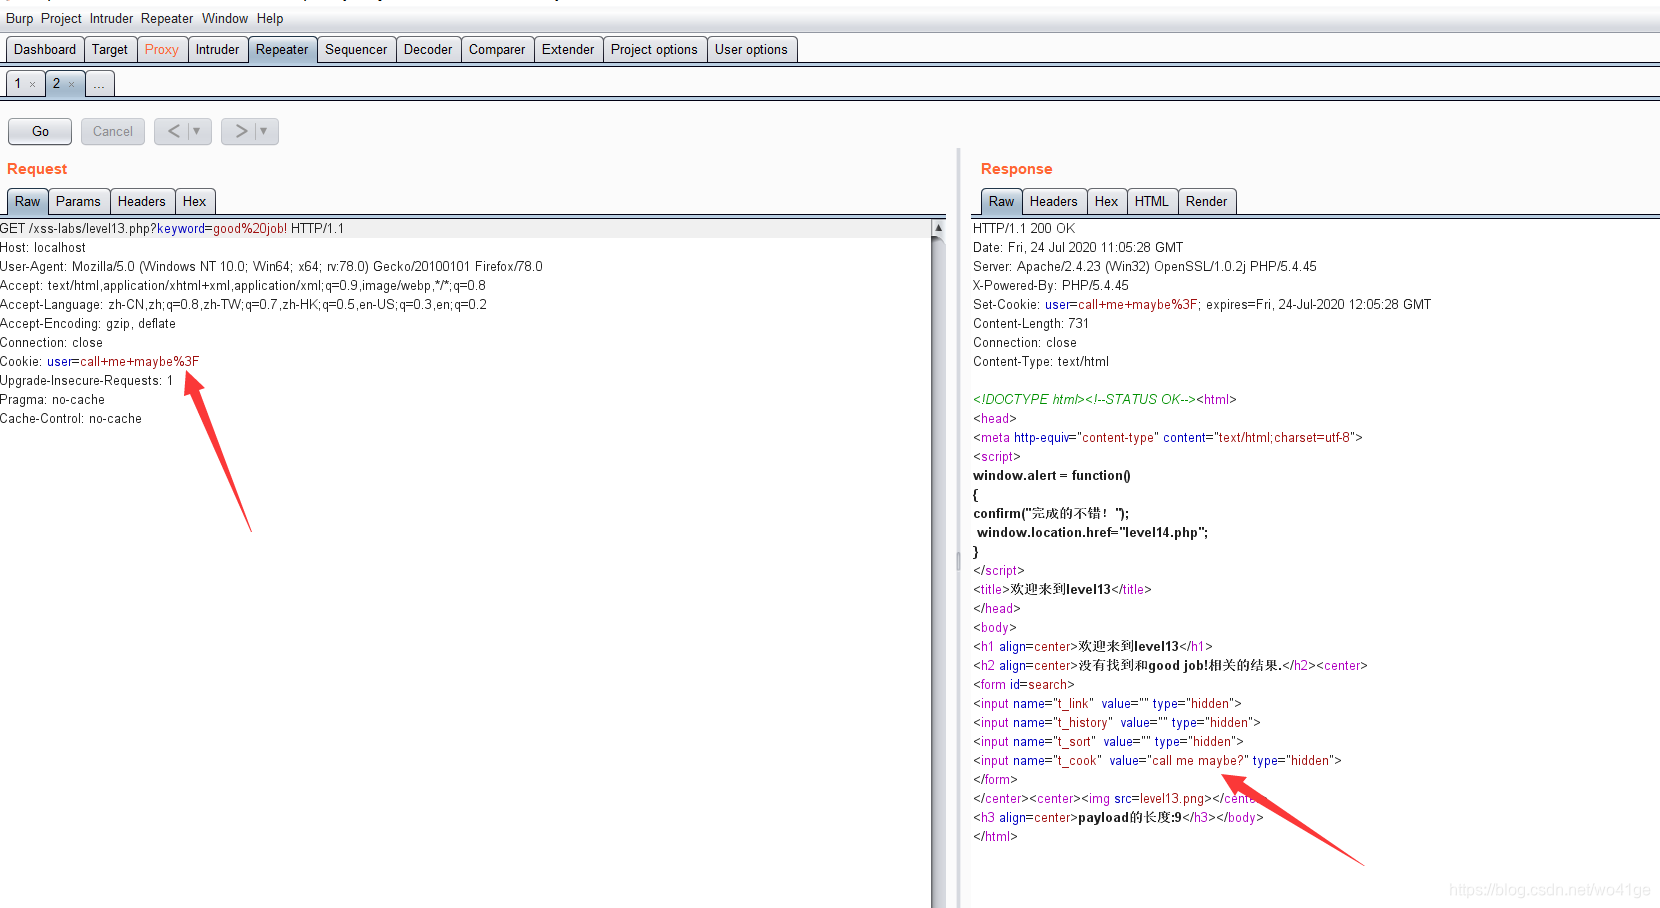Select Repeater request tab 1
The width and height of the screenshot is (1660, 908).
pos(18,83)
